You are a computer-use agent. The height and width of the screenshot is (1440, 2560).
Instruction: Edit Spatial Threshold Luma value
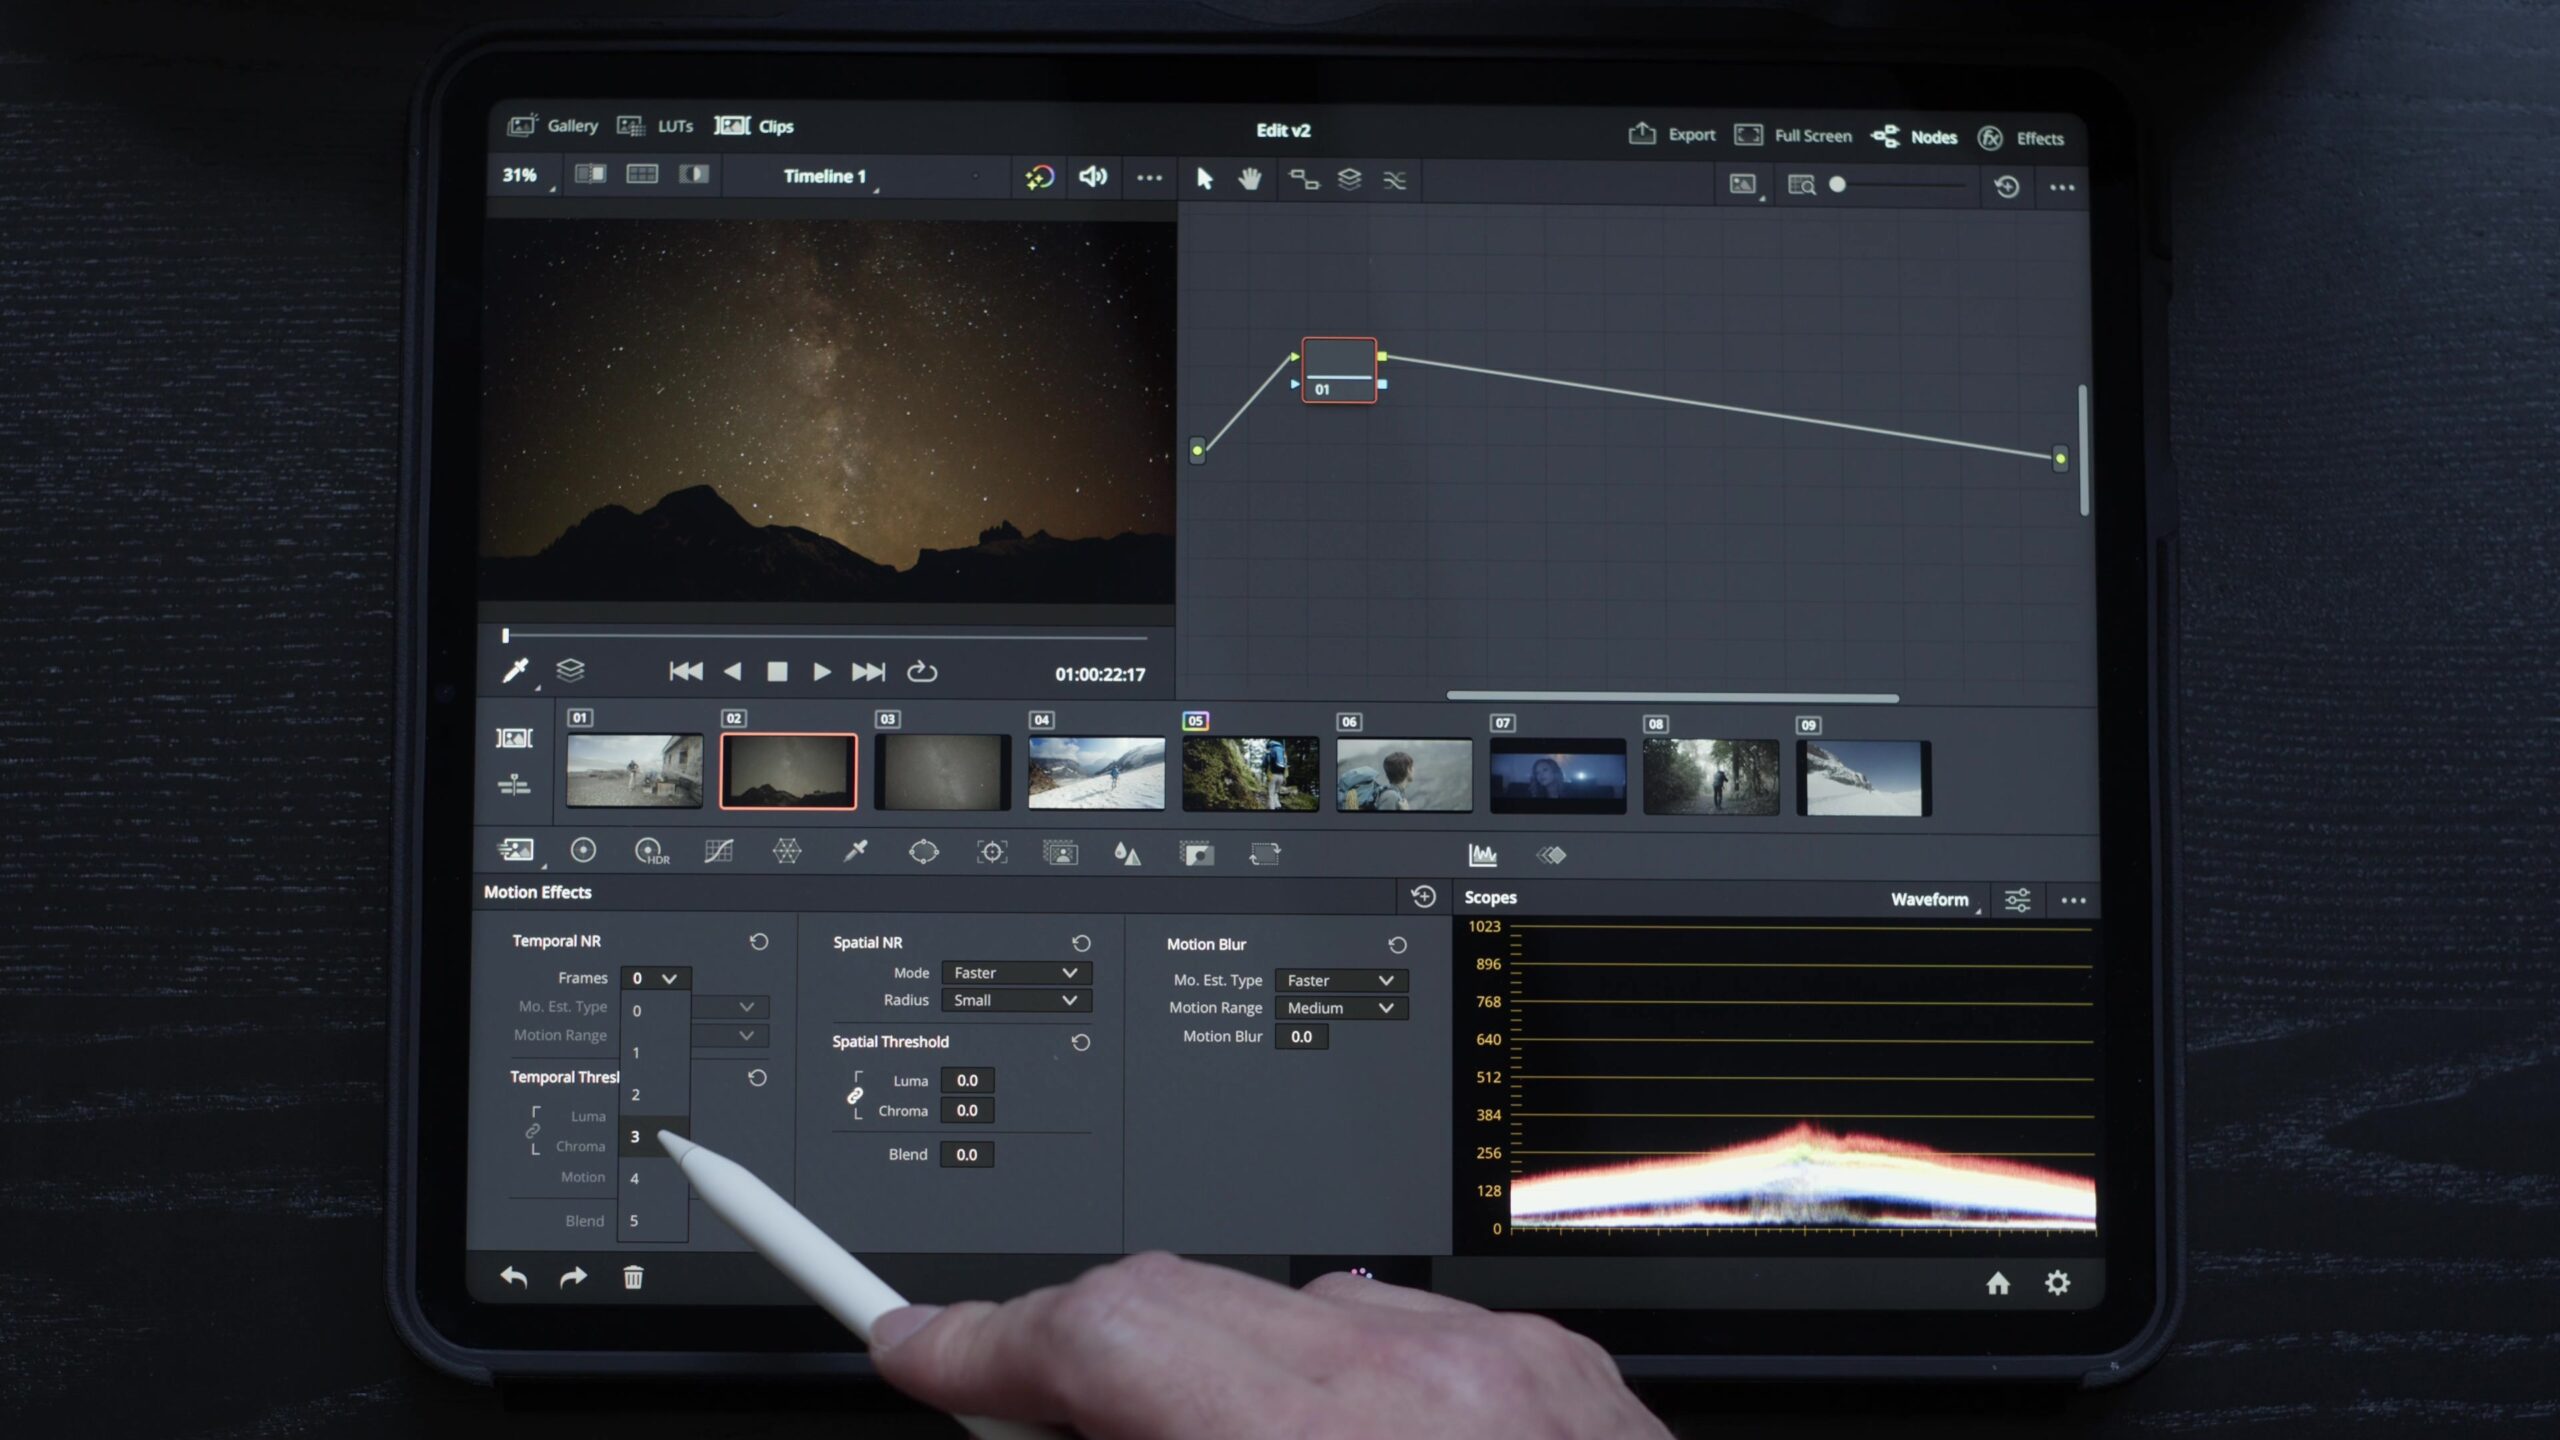coord(967,1080)
